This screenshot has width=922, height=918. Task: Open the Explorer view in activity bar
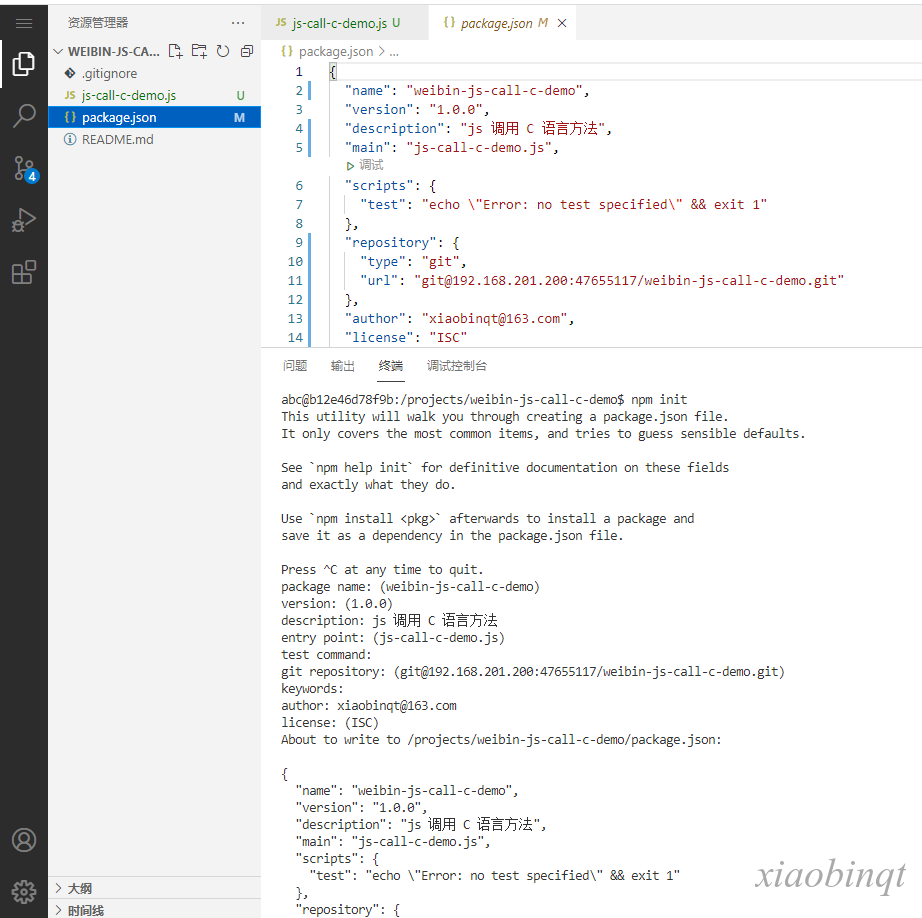[x=24, y=64]
